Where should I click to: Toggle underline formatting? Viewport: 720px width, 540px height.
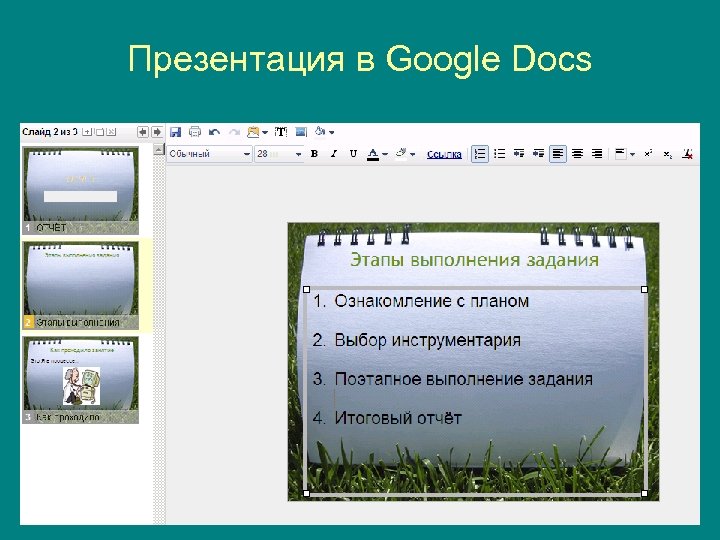[353, 154]
